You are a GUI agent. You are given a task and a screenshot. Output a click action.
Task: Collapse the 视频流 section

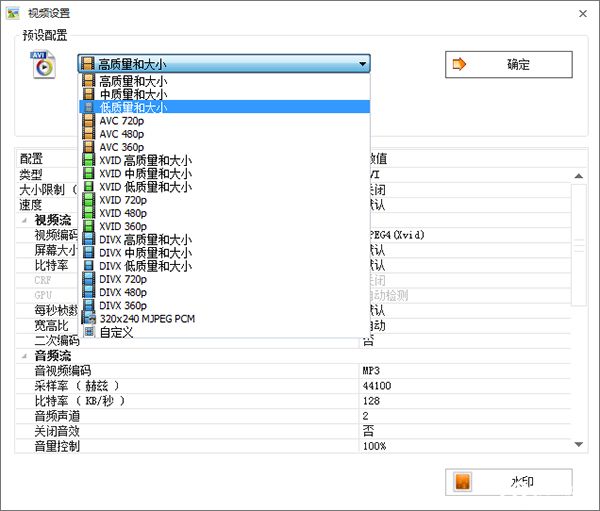(x=24, y=220)
